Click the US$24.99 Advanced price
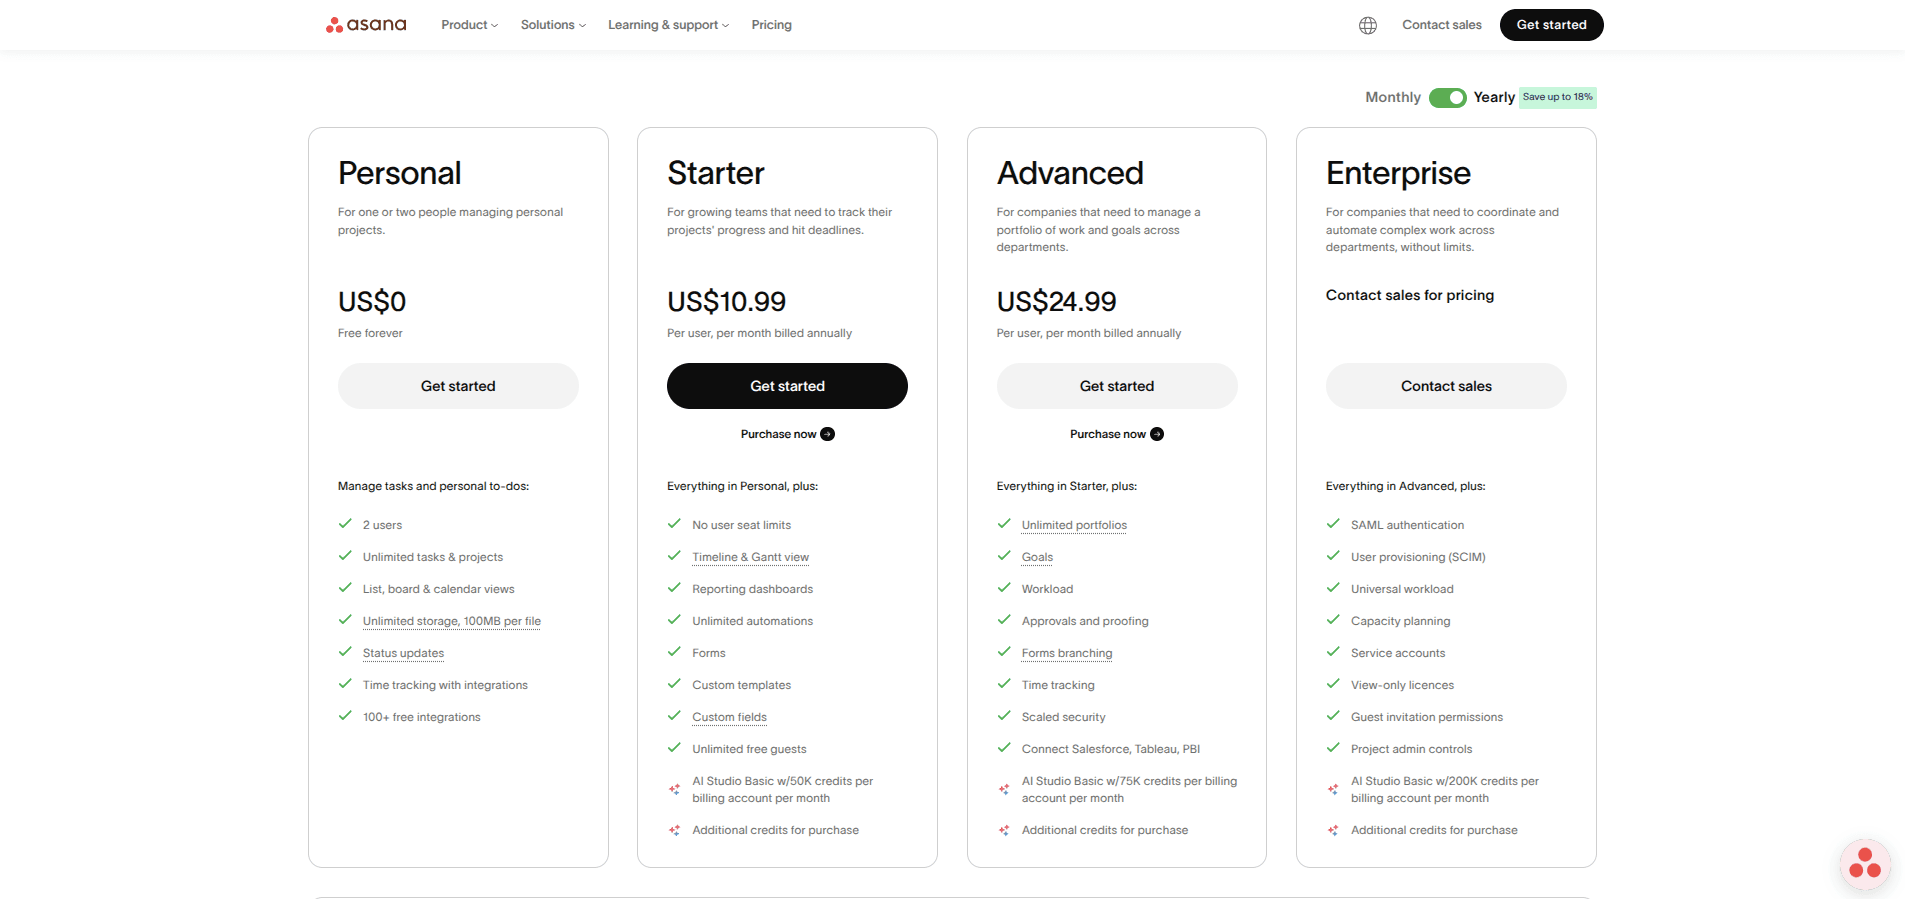Screen dimensions: 1905x899 click(x=1056, y=301)
